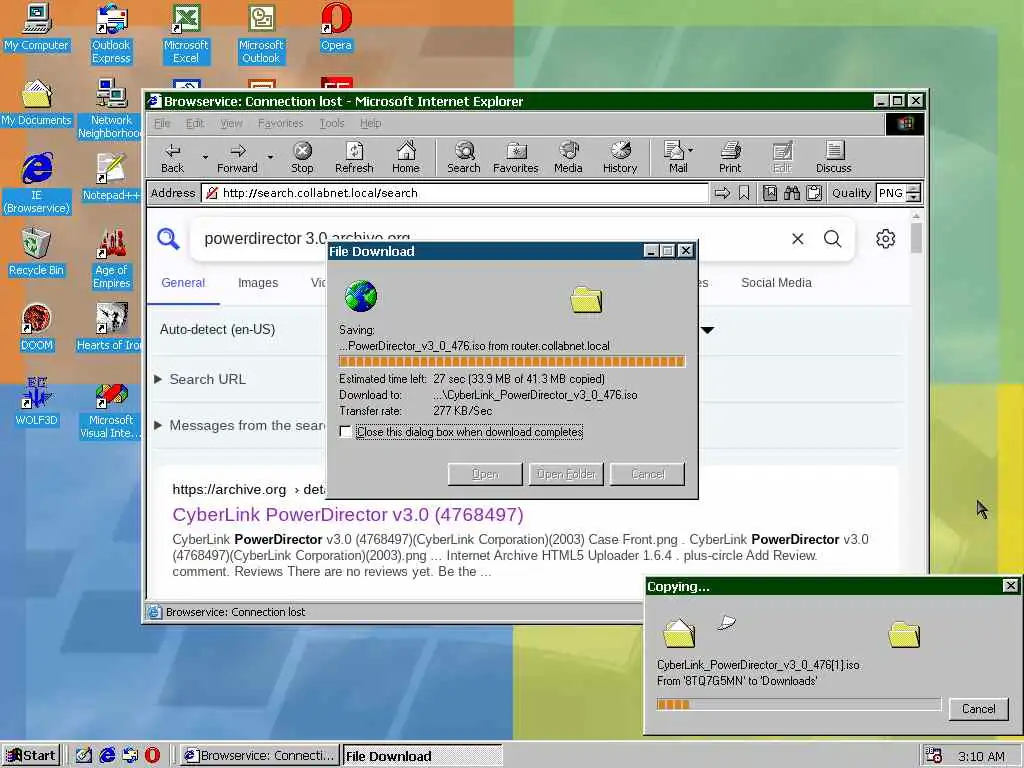1024x768 pixels.
Task: Expand the Search URL section
Action: (x=200, y=379)
